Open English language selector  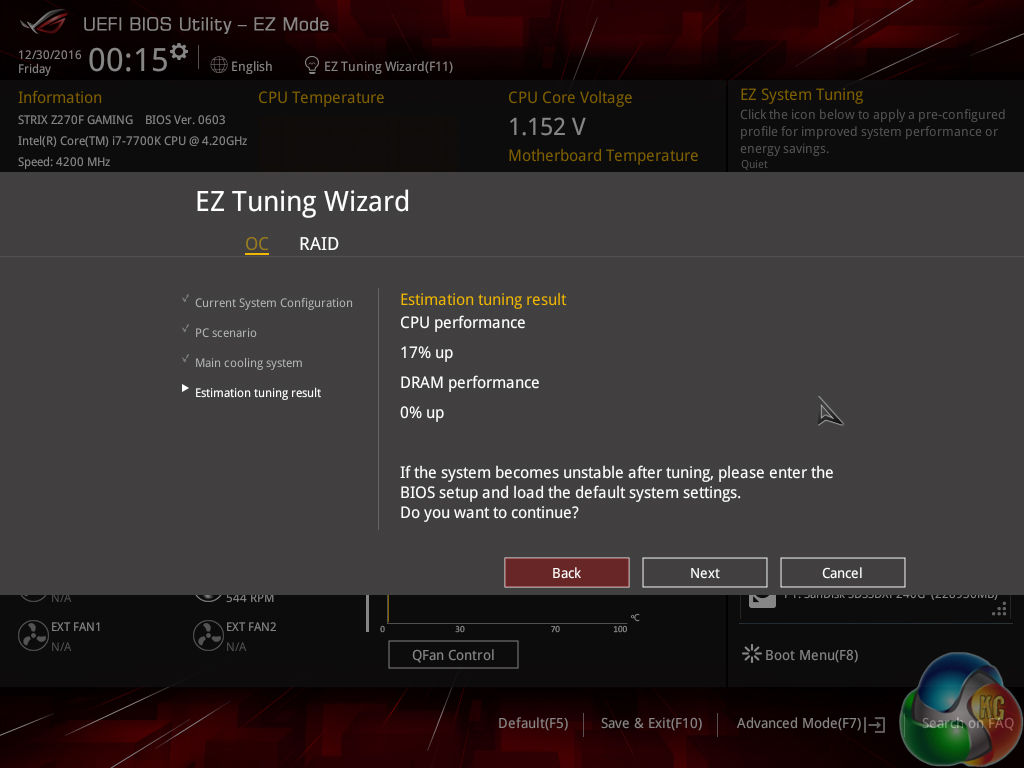251,66
